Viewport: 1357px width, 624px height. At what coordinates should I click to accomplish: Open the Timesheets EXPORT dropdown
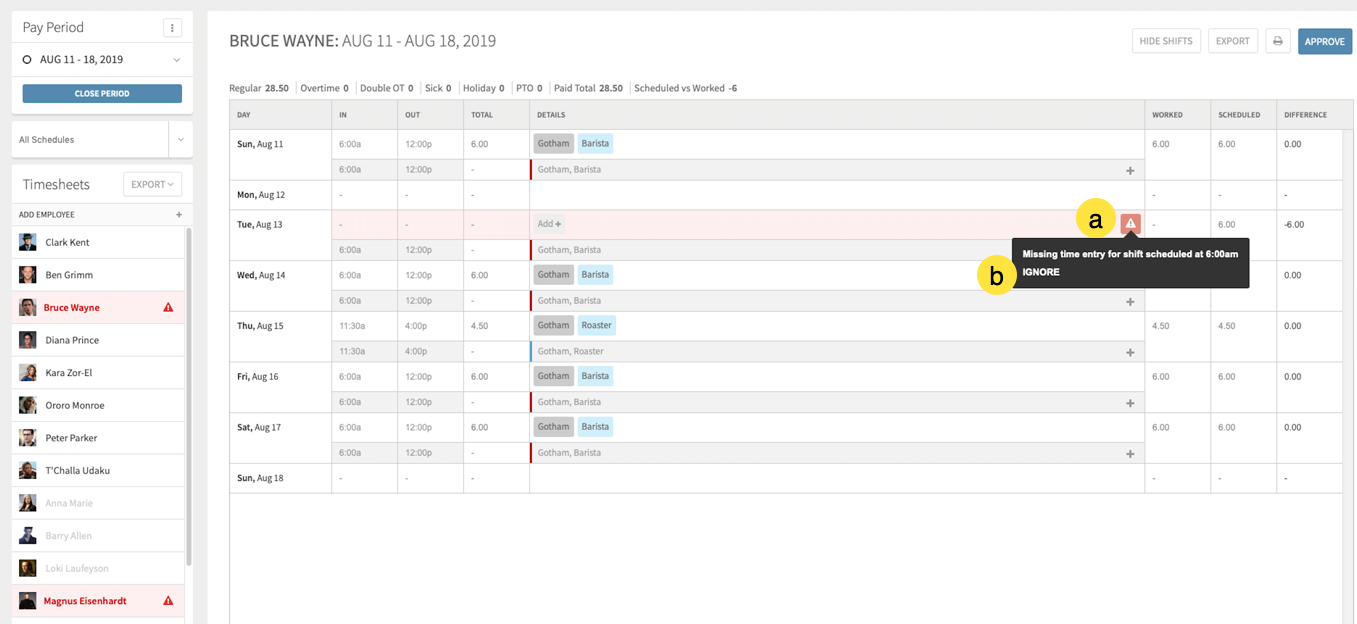click(x=152, y=184)
